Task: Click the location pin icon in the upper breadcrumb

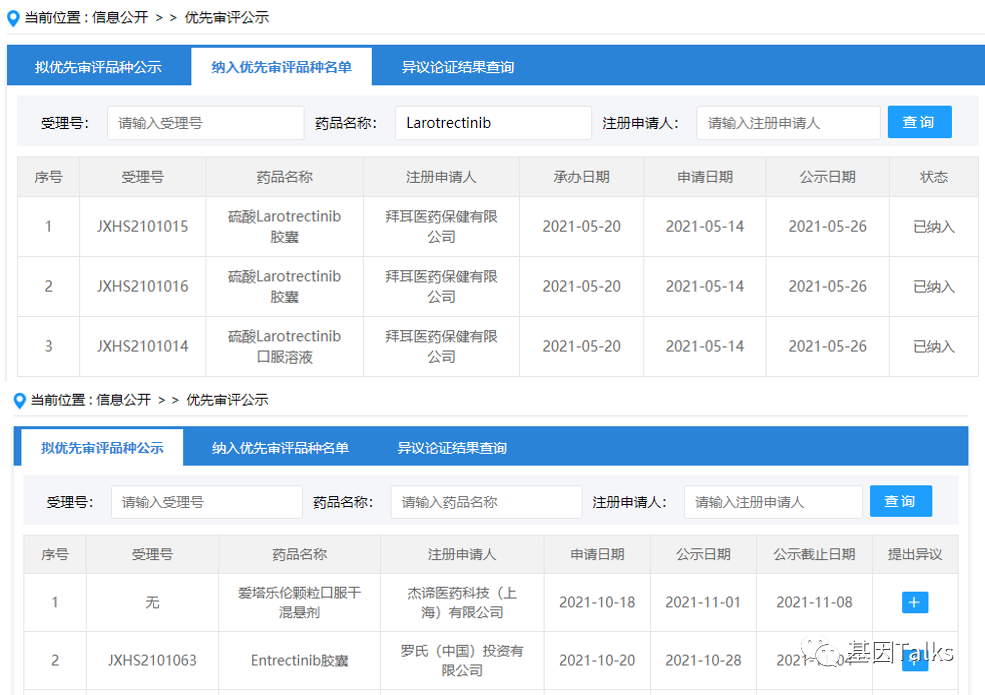Action: pyautogui.click(x=13, y=18)
